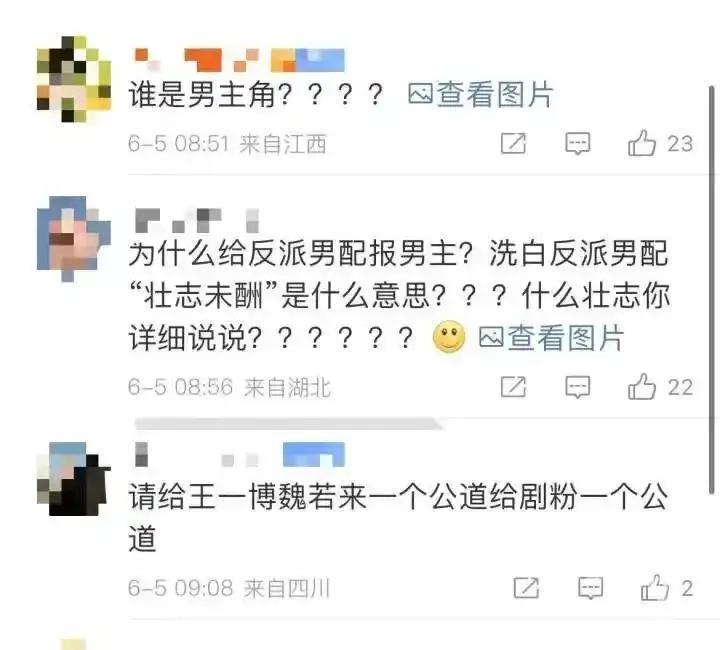Like the 四川 comment about 王一博

[654, 588]
